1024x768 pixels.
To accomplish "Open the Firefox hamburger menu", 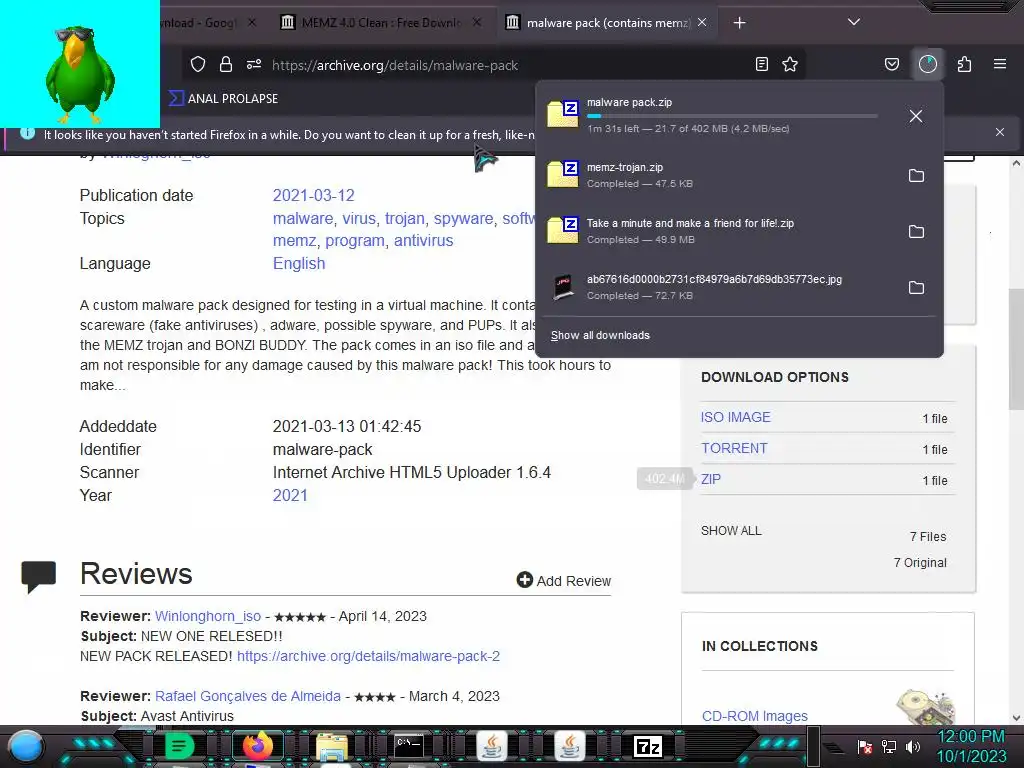I will pyautogui.click(x=1000, y=64).
